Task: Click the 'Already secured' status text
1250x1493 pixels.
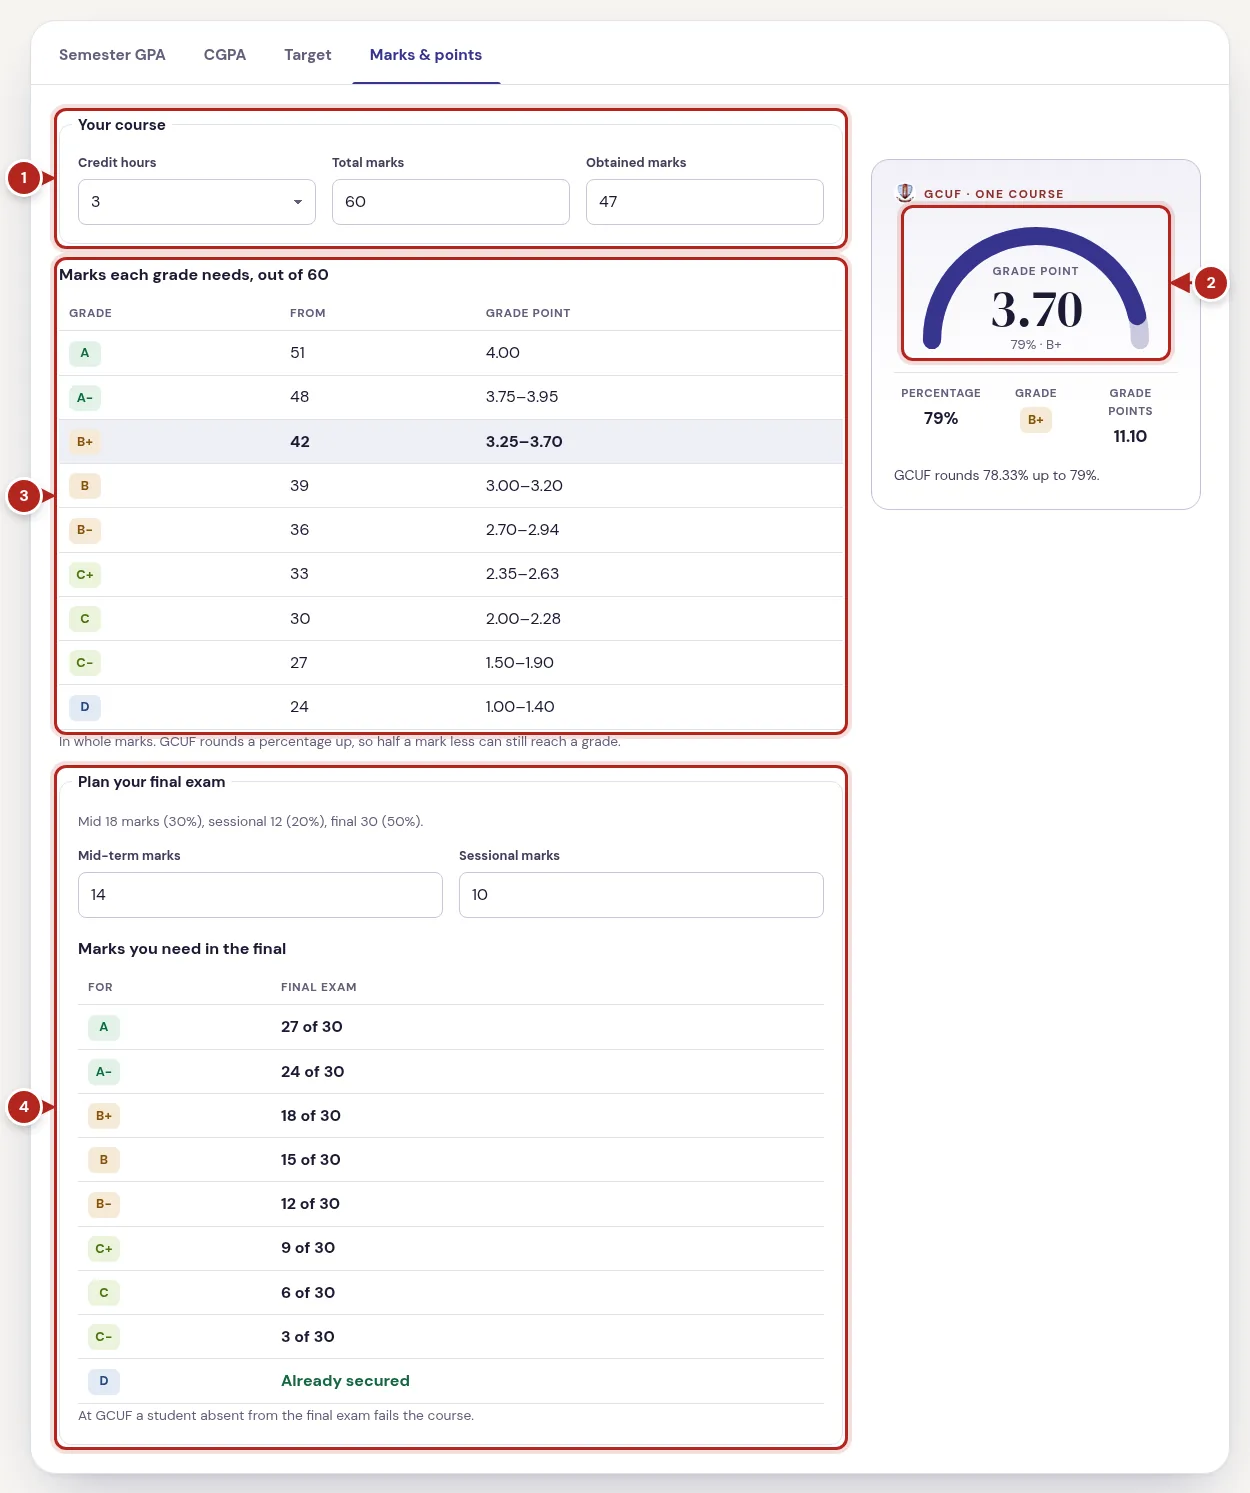Action: click(345, 1381)
